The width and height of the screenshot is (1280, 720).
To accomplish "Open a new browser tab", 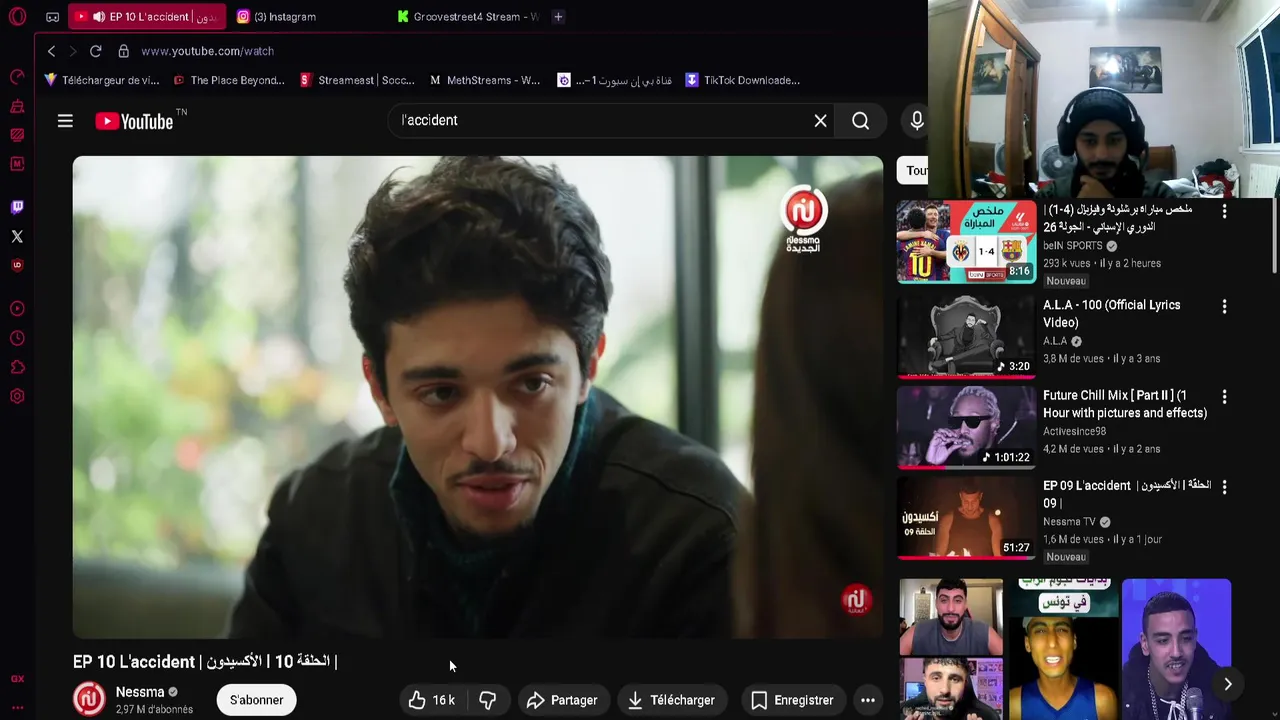I will [558, 17].
